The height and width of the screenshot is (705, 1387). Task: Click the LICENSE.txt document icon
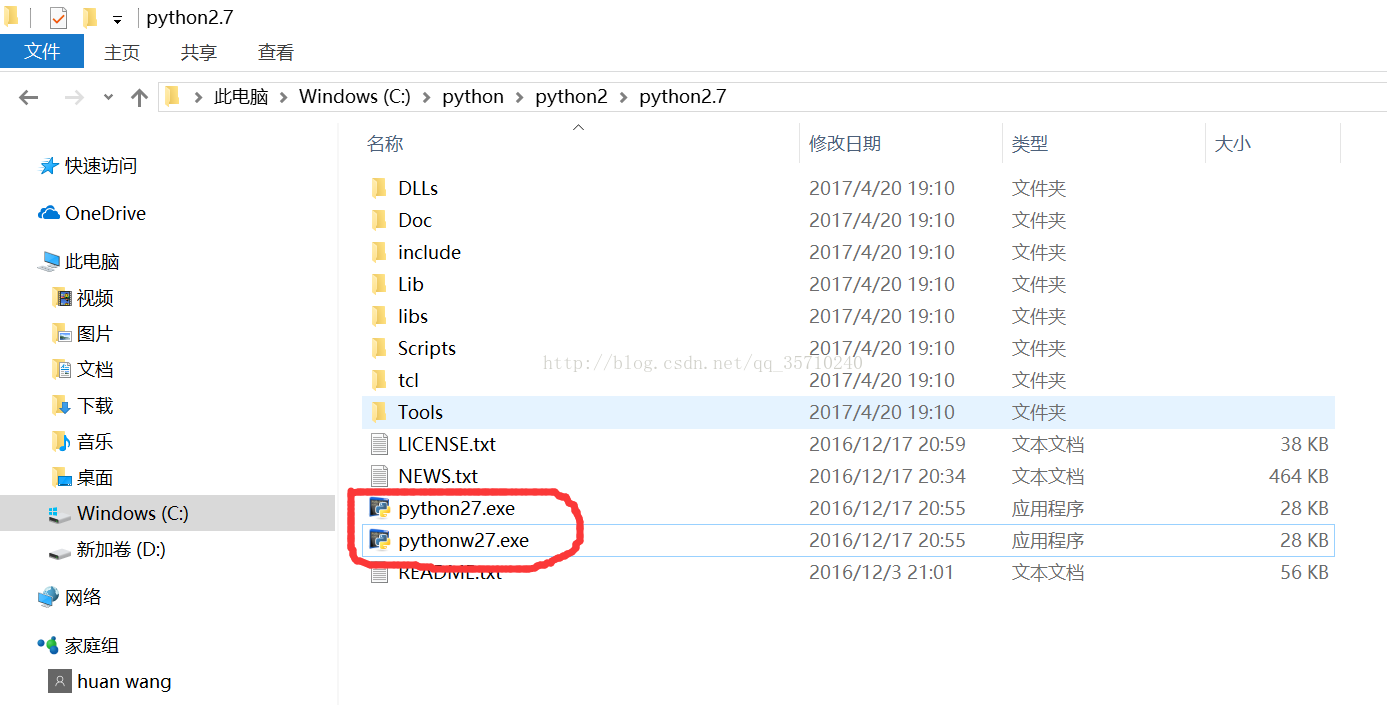pyautogui.click(x=379, y=444)
